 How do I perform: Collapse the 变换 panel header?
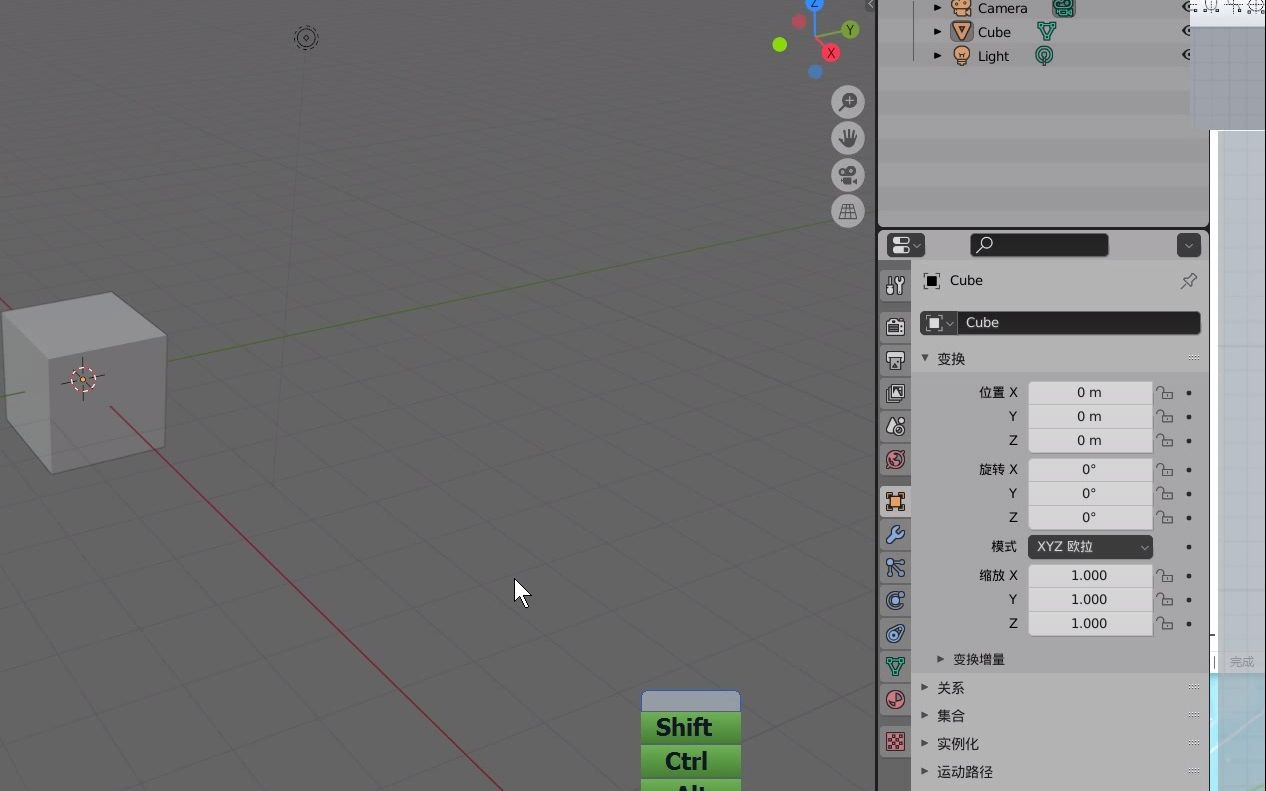click(x=951, y=358)
